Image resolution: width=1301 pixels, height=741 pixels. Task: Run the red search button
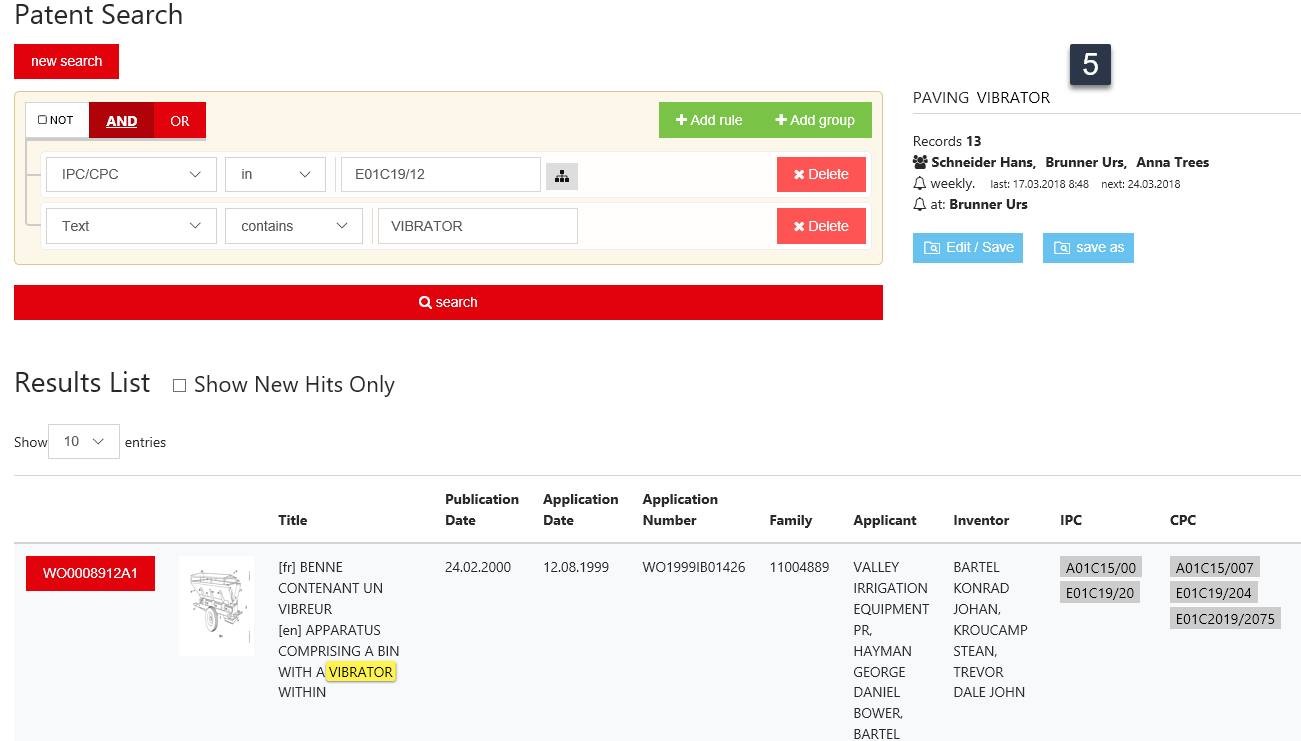pyautogui.click(x=448, y=302)
